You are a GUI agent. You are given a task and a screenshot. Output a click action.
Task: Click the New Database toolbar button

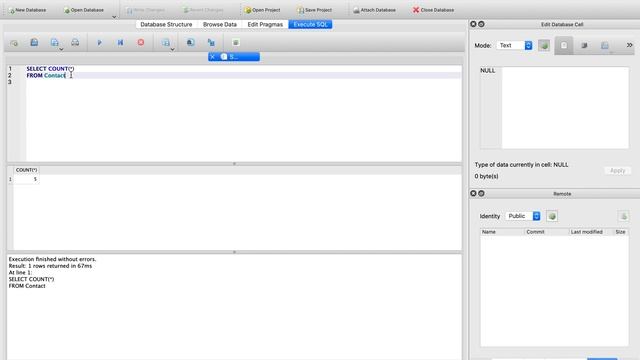pos(27,10)
